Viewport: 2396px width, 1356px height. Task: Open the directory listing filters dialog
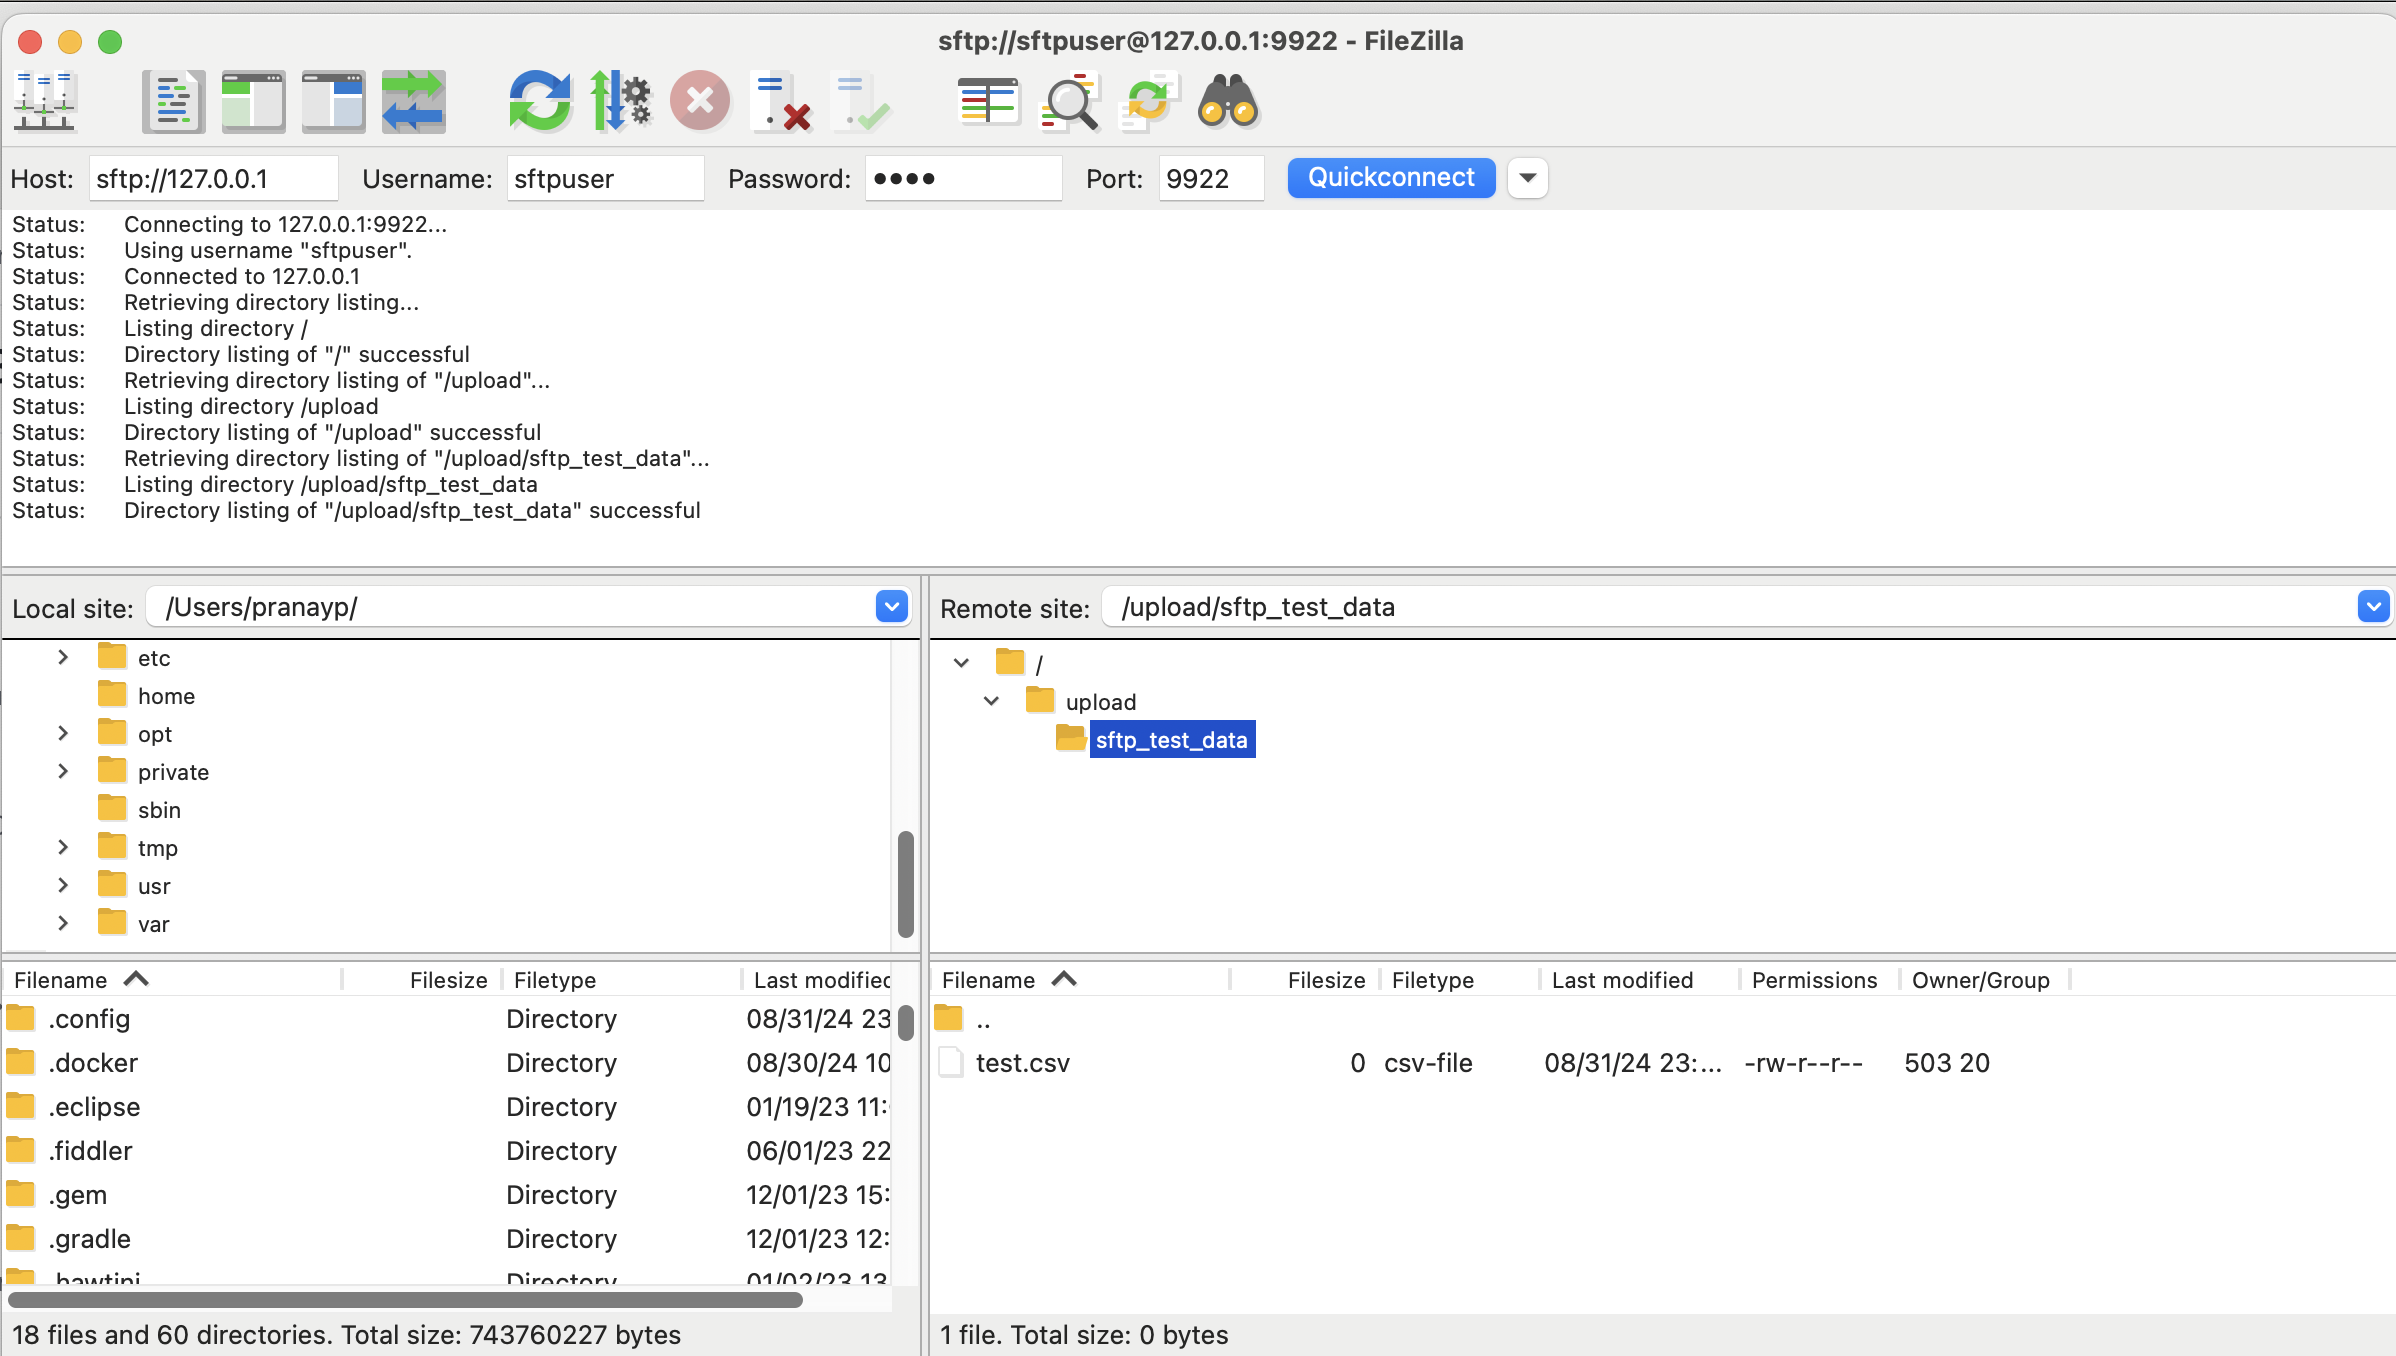[x=988, y=102]
